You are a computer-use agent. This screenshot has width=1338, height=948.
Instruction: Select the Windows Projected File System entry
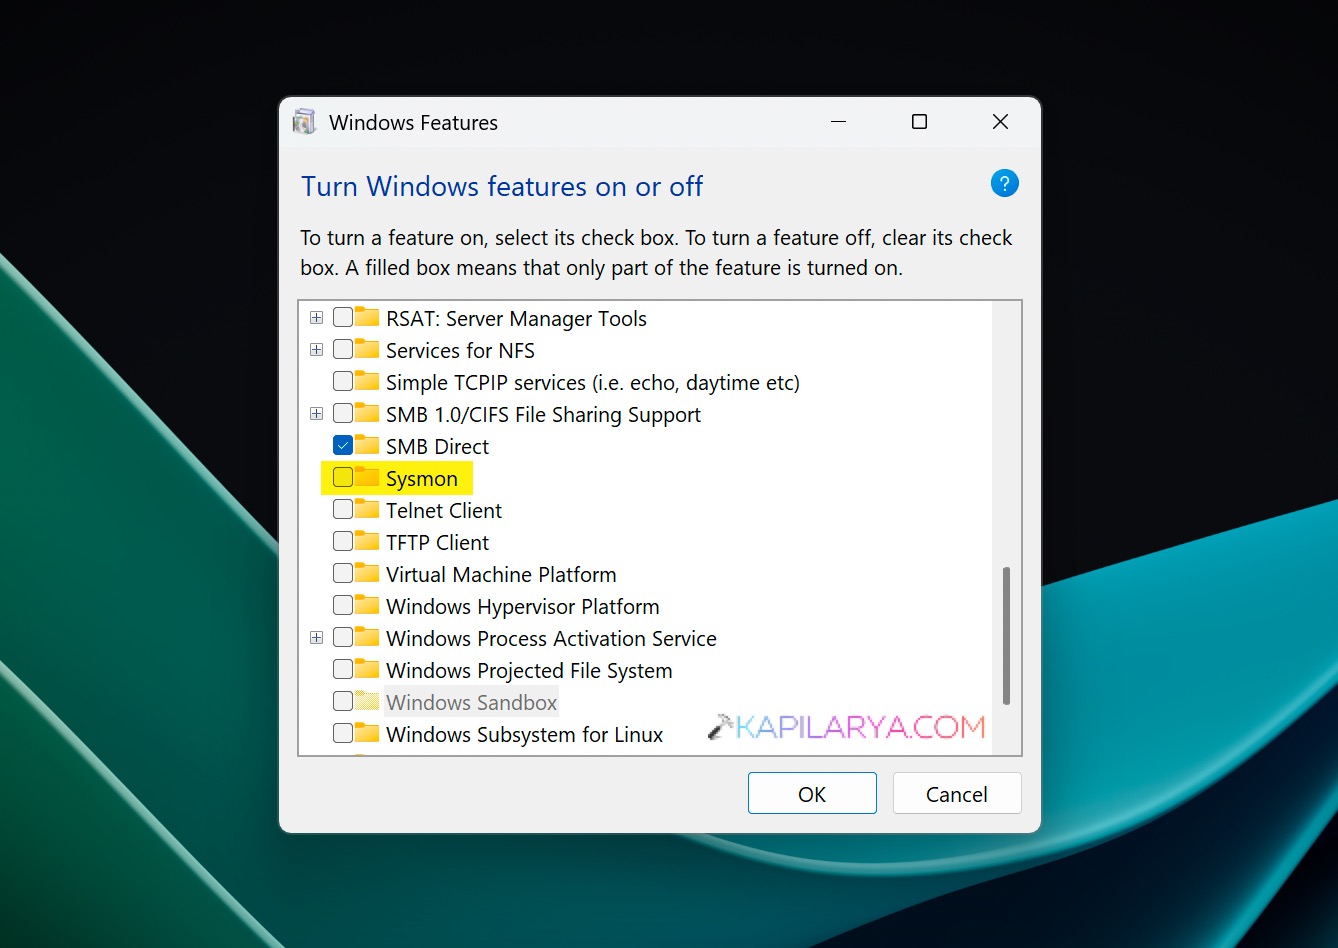pyautogui.click(x=528, y=670)
